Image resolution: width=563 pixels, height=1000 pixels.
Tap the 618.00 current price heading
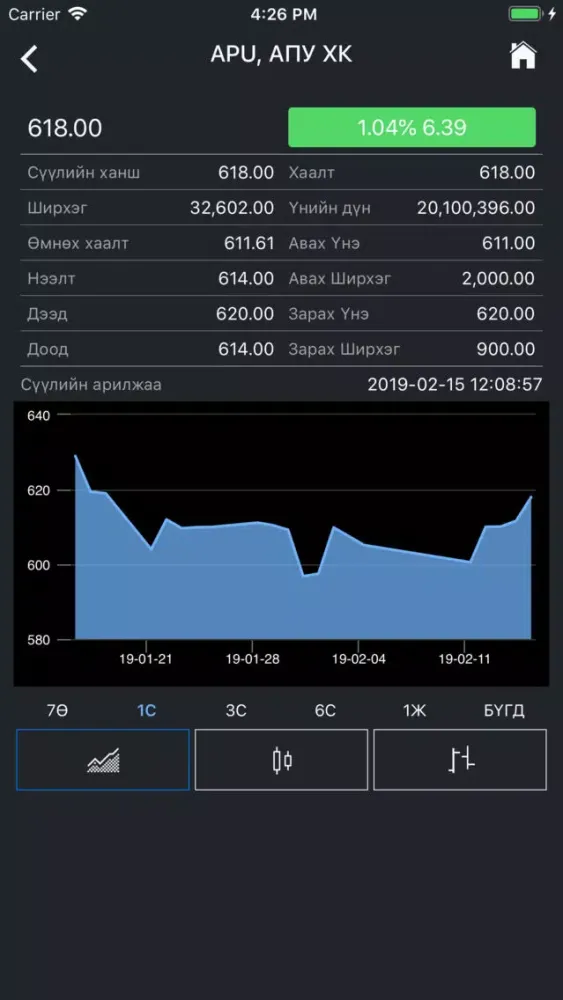click(64, 128)
